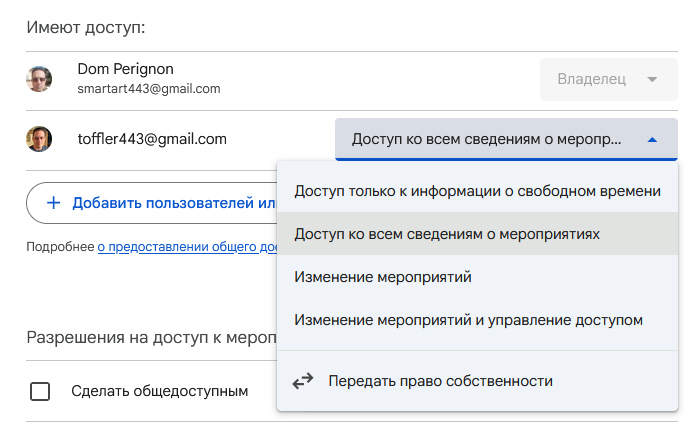Enable the 'Сделать общедоступным' checkbox
The width and height of the screenshot is (689, 424).
pos(40,391)
